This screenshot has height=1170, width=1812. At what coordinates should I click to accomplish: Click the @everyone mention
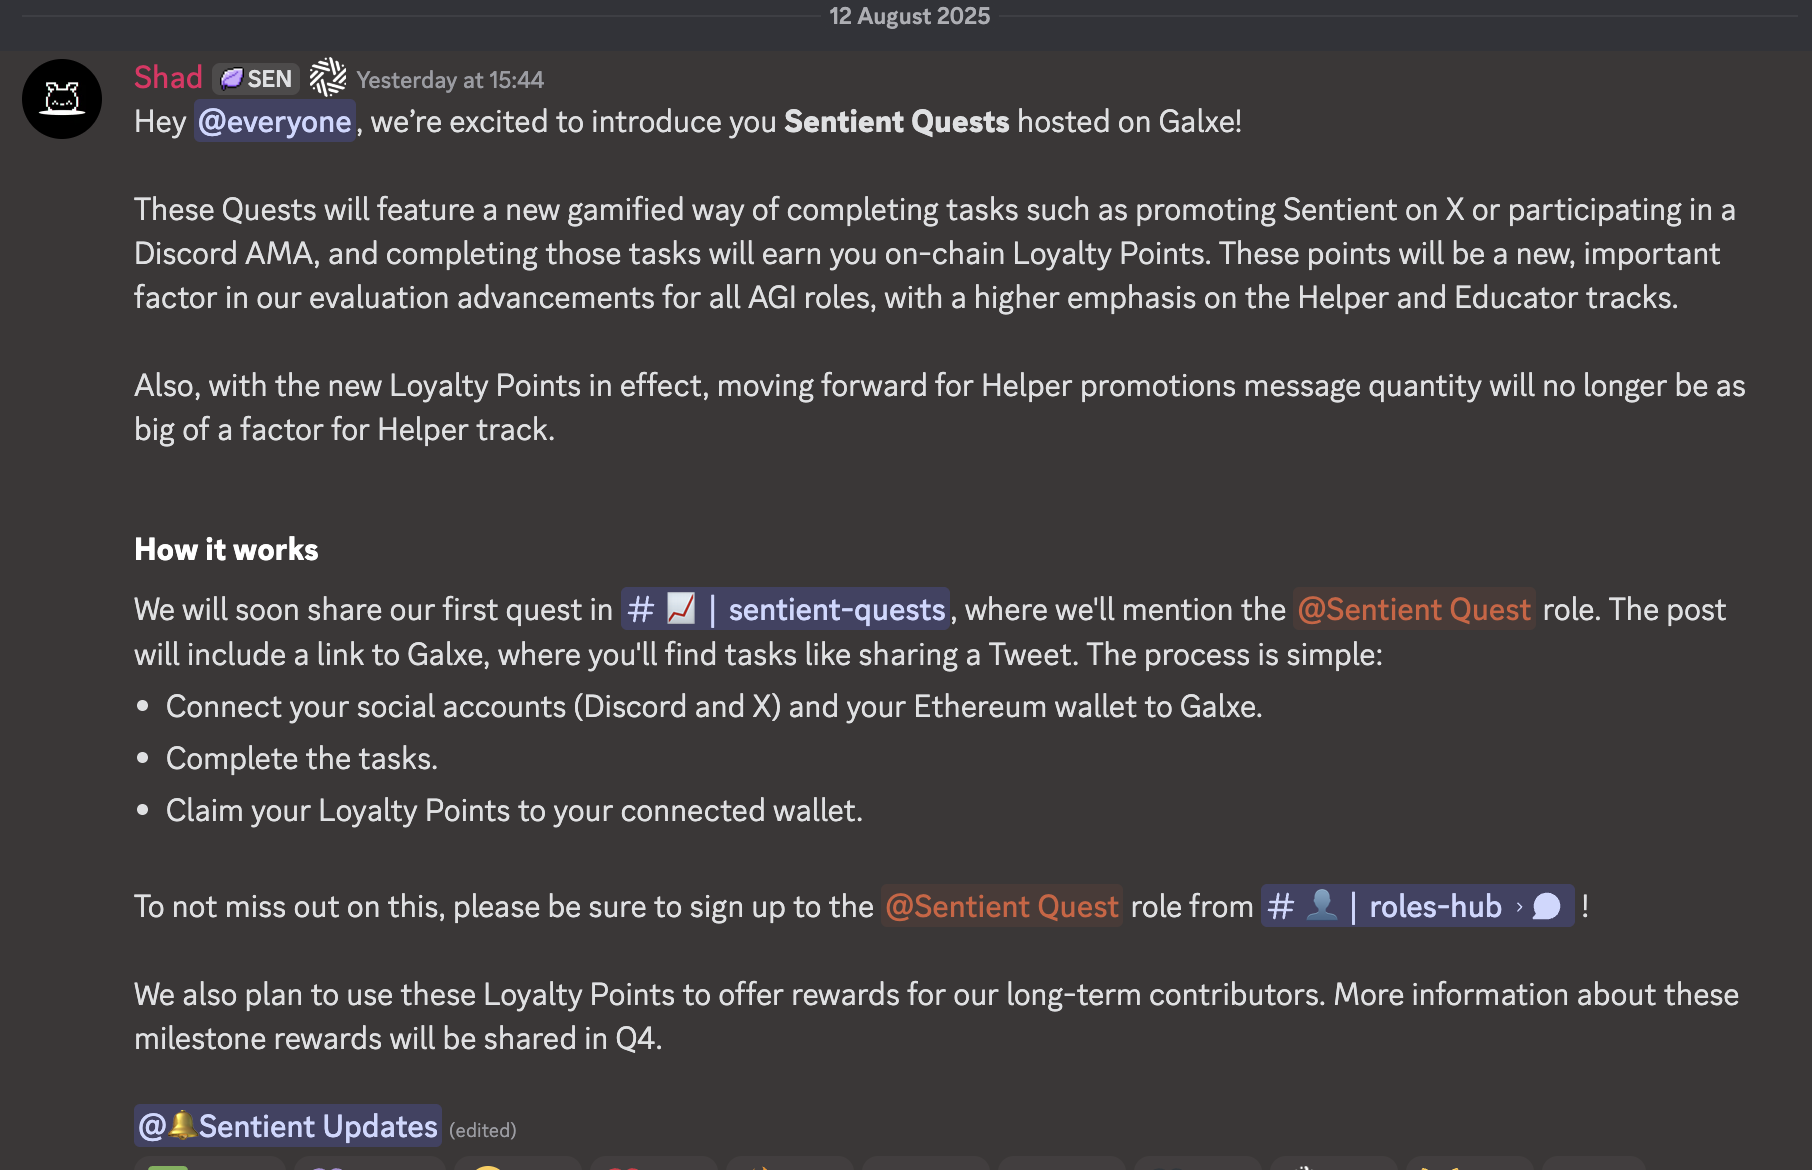[274, 122]
